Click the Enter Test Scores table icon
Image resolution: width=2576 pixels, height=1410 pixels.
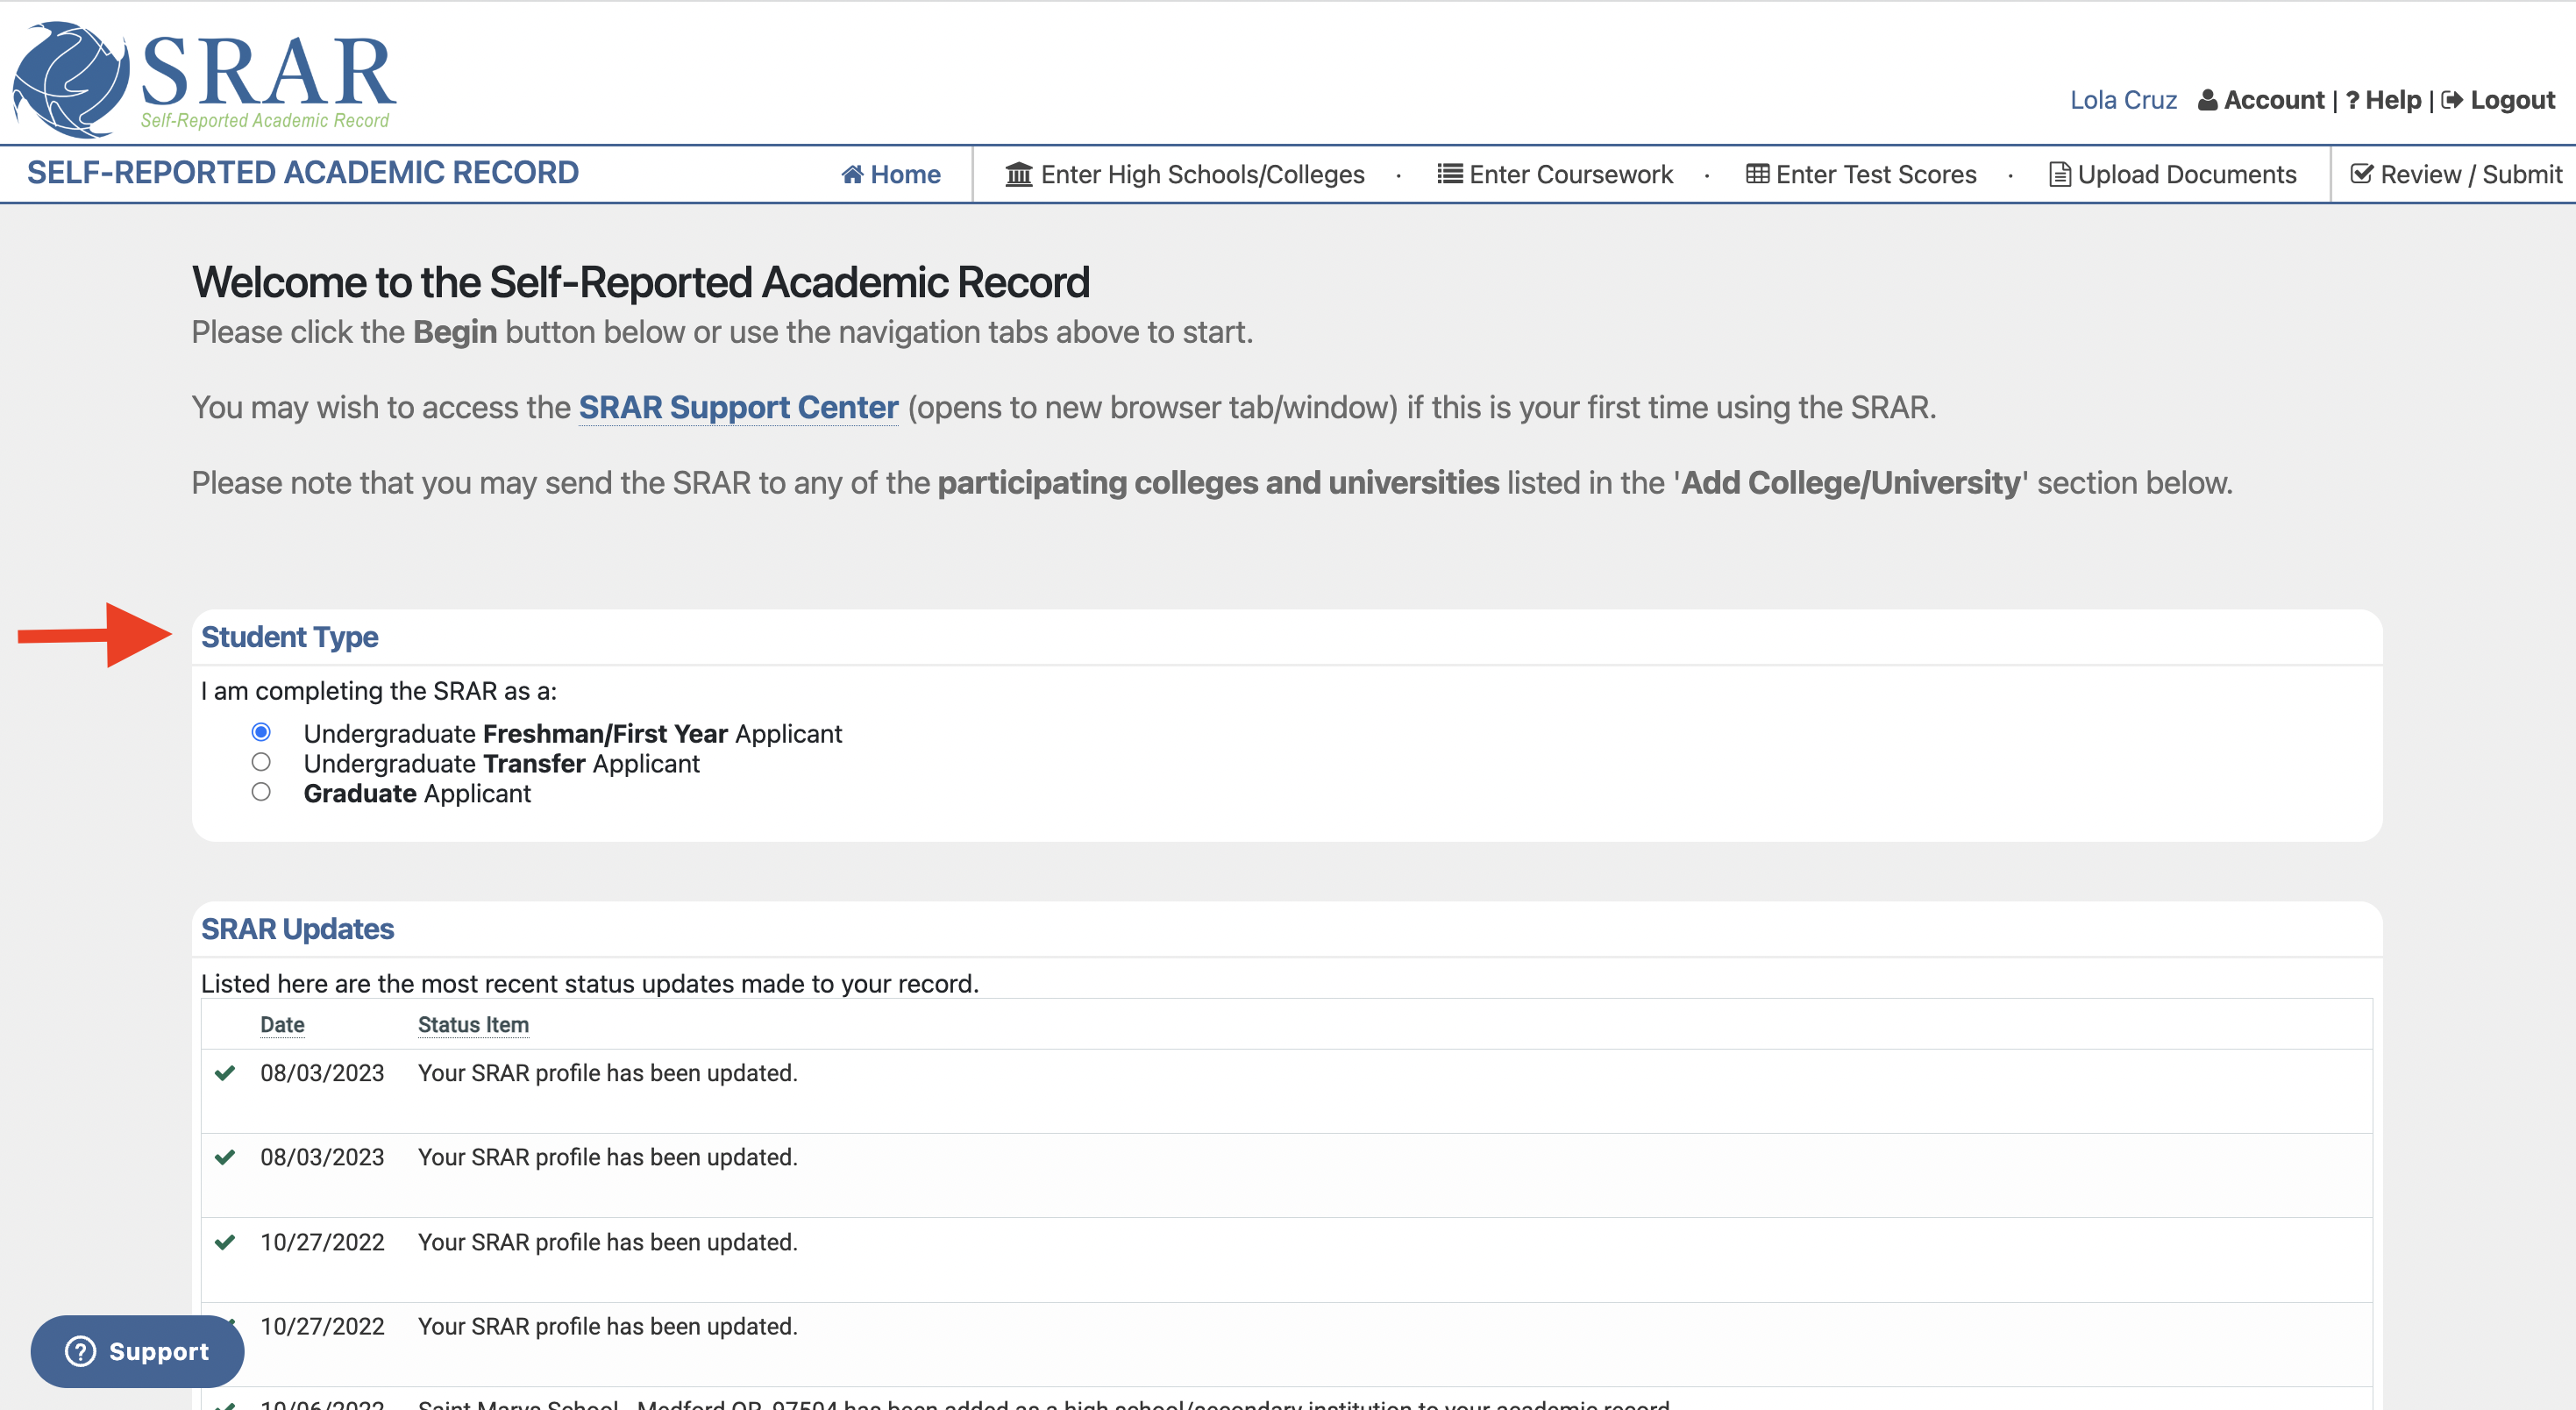click(1757, 174)
